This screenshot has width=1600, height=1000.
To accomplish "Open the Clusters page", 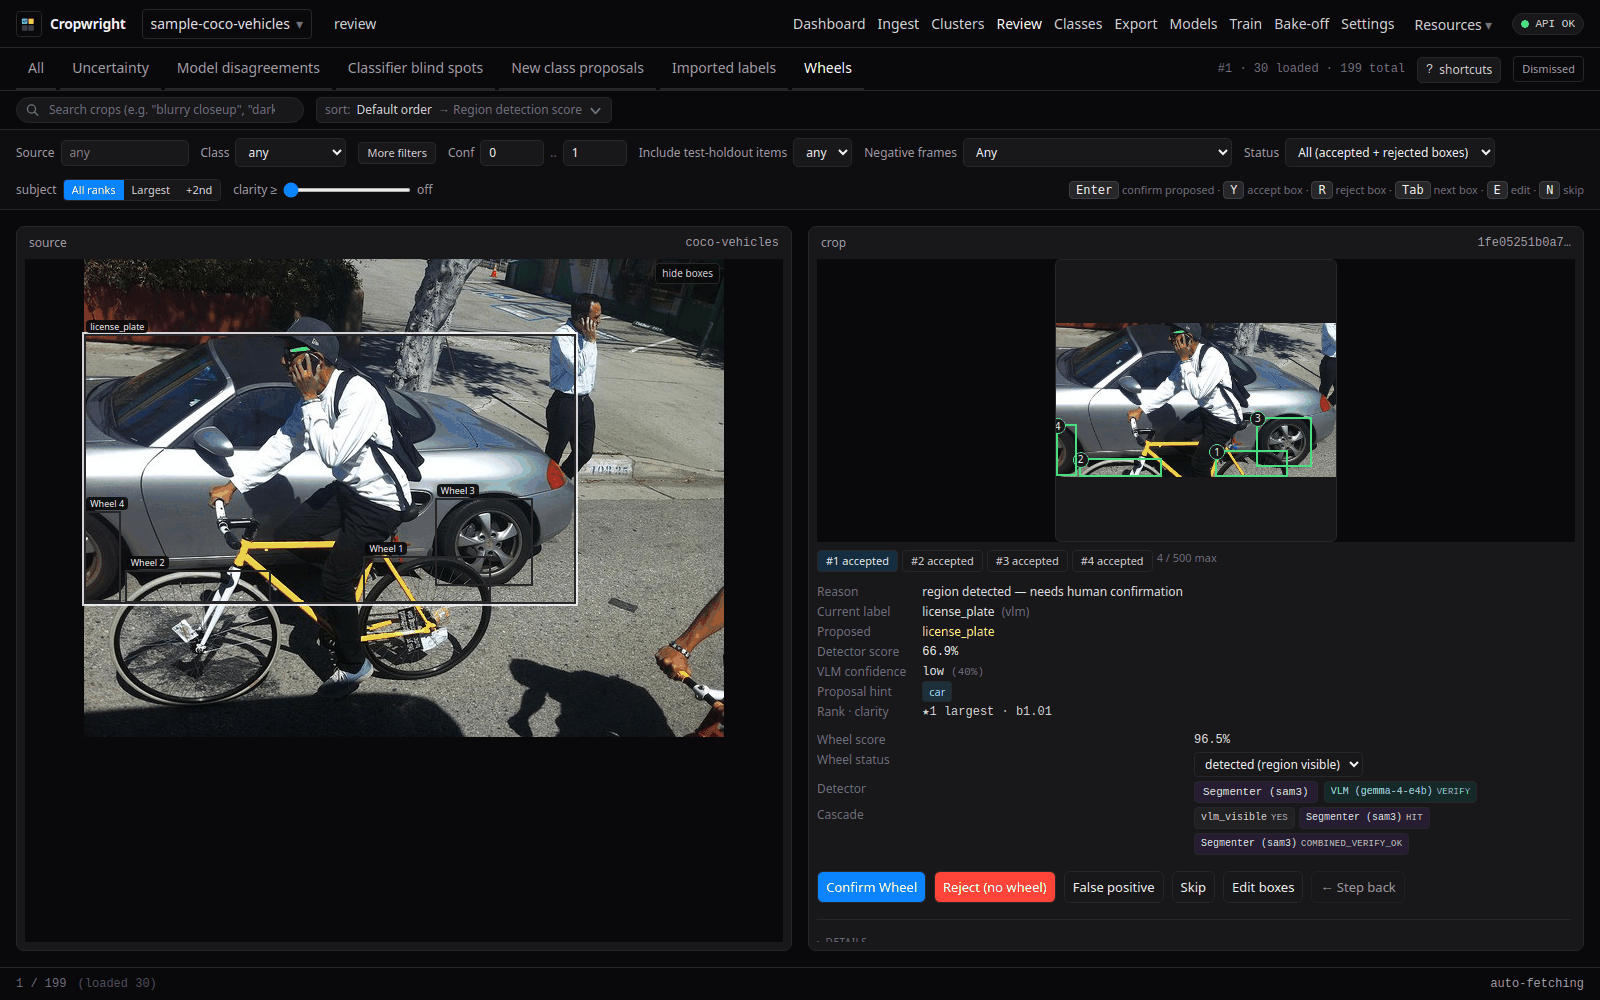I will tap(957, 24).
